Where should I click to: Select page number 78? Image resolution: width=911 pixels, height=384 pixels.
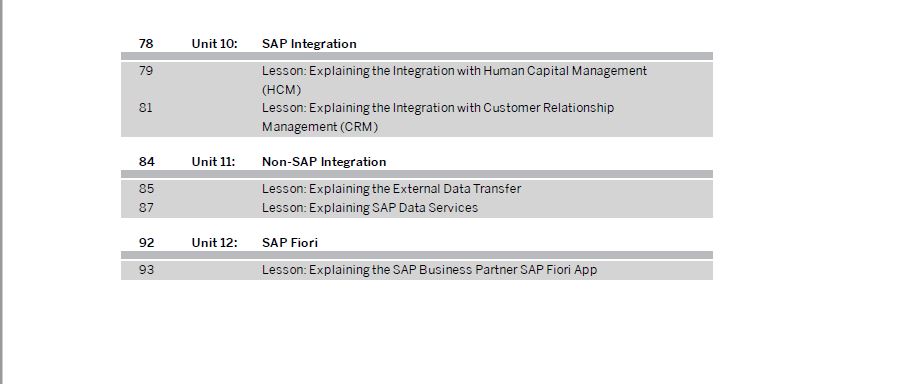click(146, 44)
